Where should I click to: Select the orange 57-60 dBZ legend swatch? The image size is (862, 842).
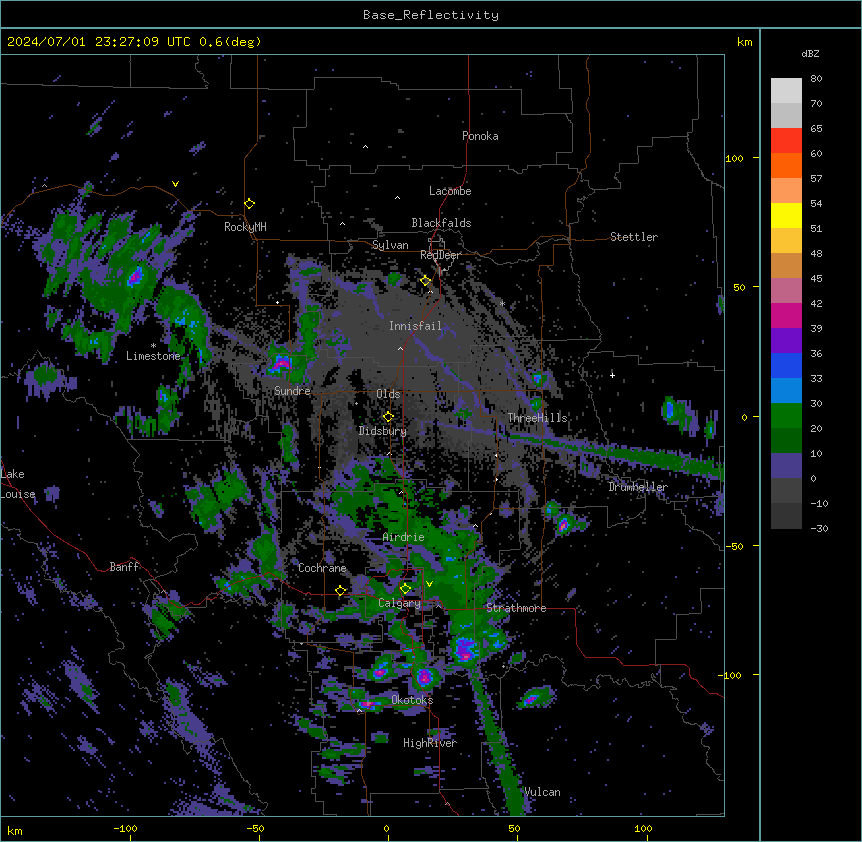786,165
